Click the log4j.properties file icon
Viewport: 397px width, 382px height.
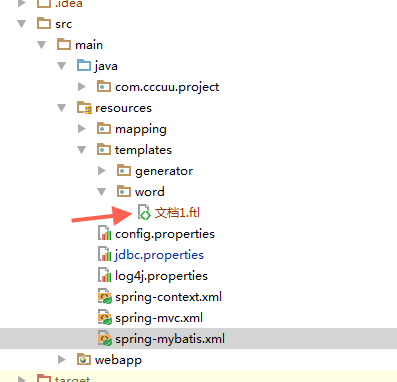(104, 275)
